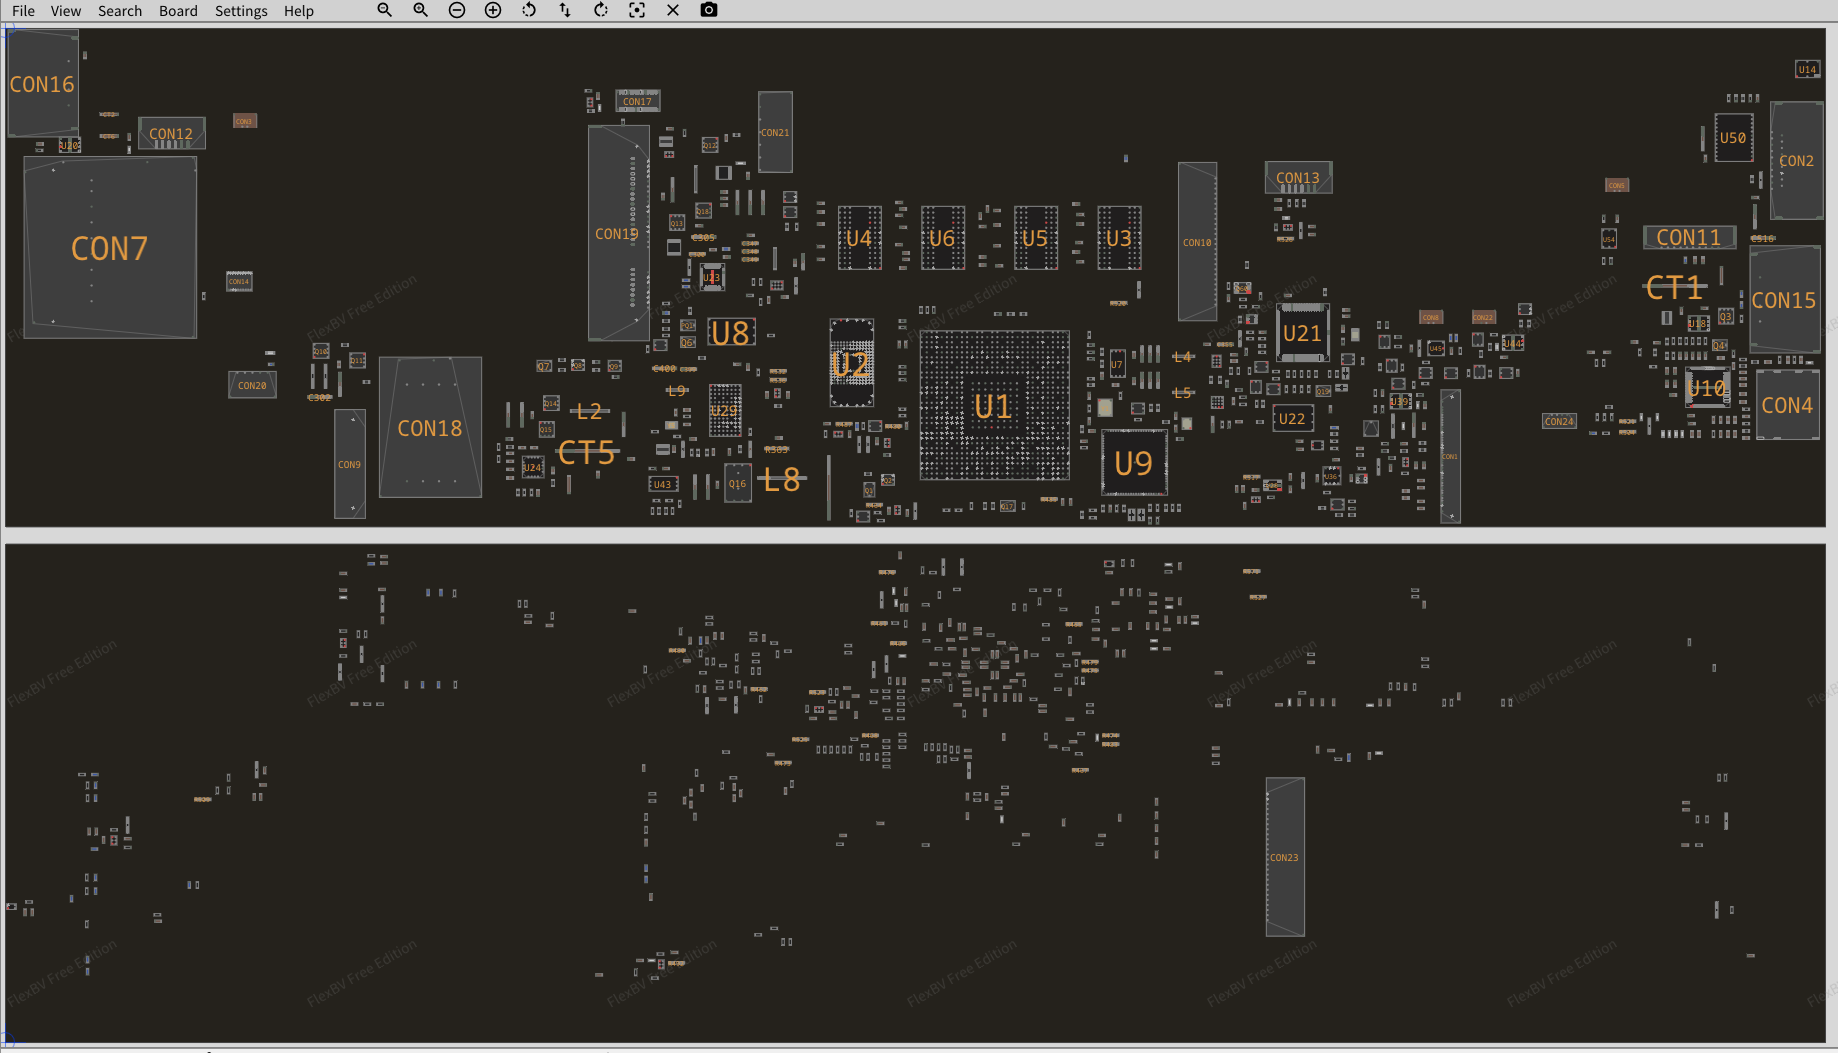This screenshot has height=1053, width=1838.
Task: Open the View menu
Action: [66, 11]
